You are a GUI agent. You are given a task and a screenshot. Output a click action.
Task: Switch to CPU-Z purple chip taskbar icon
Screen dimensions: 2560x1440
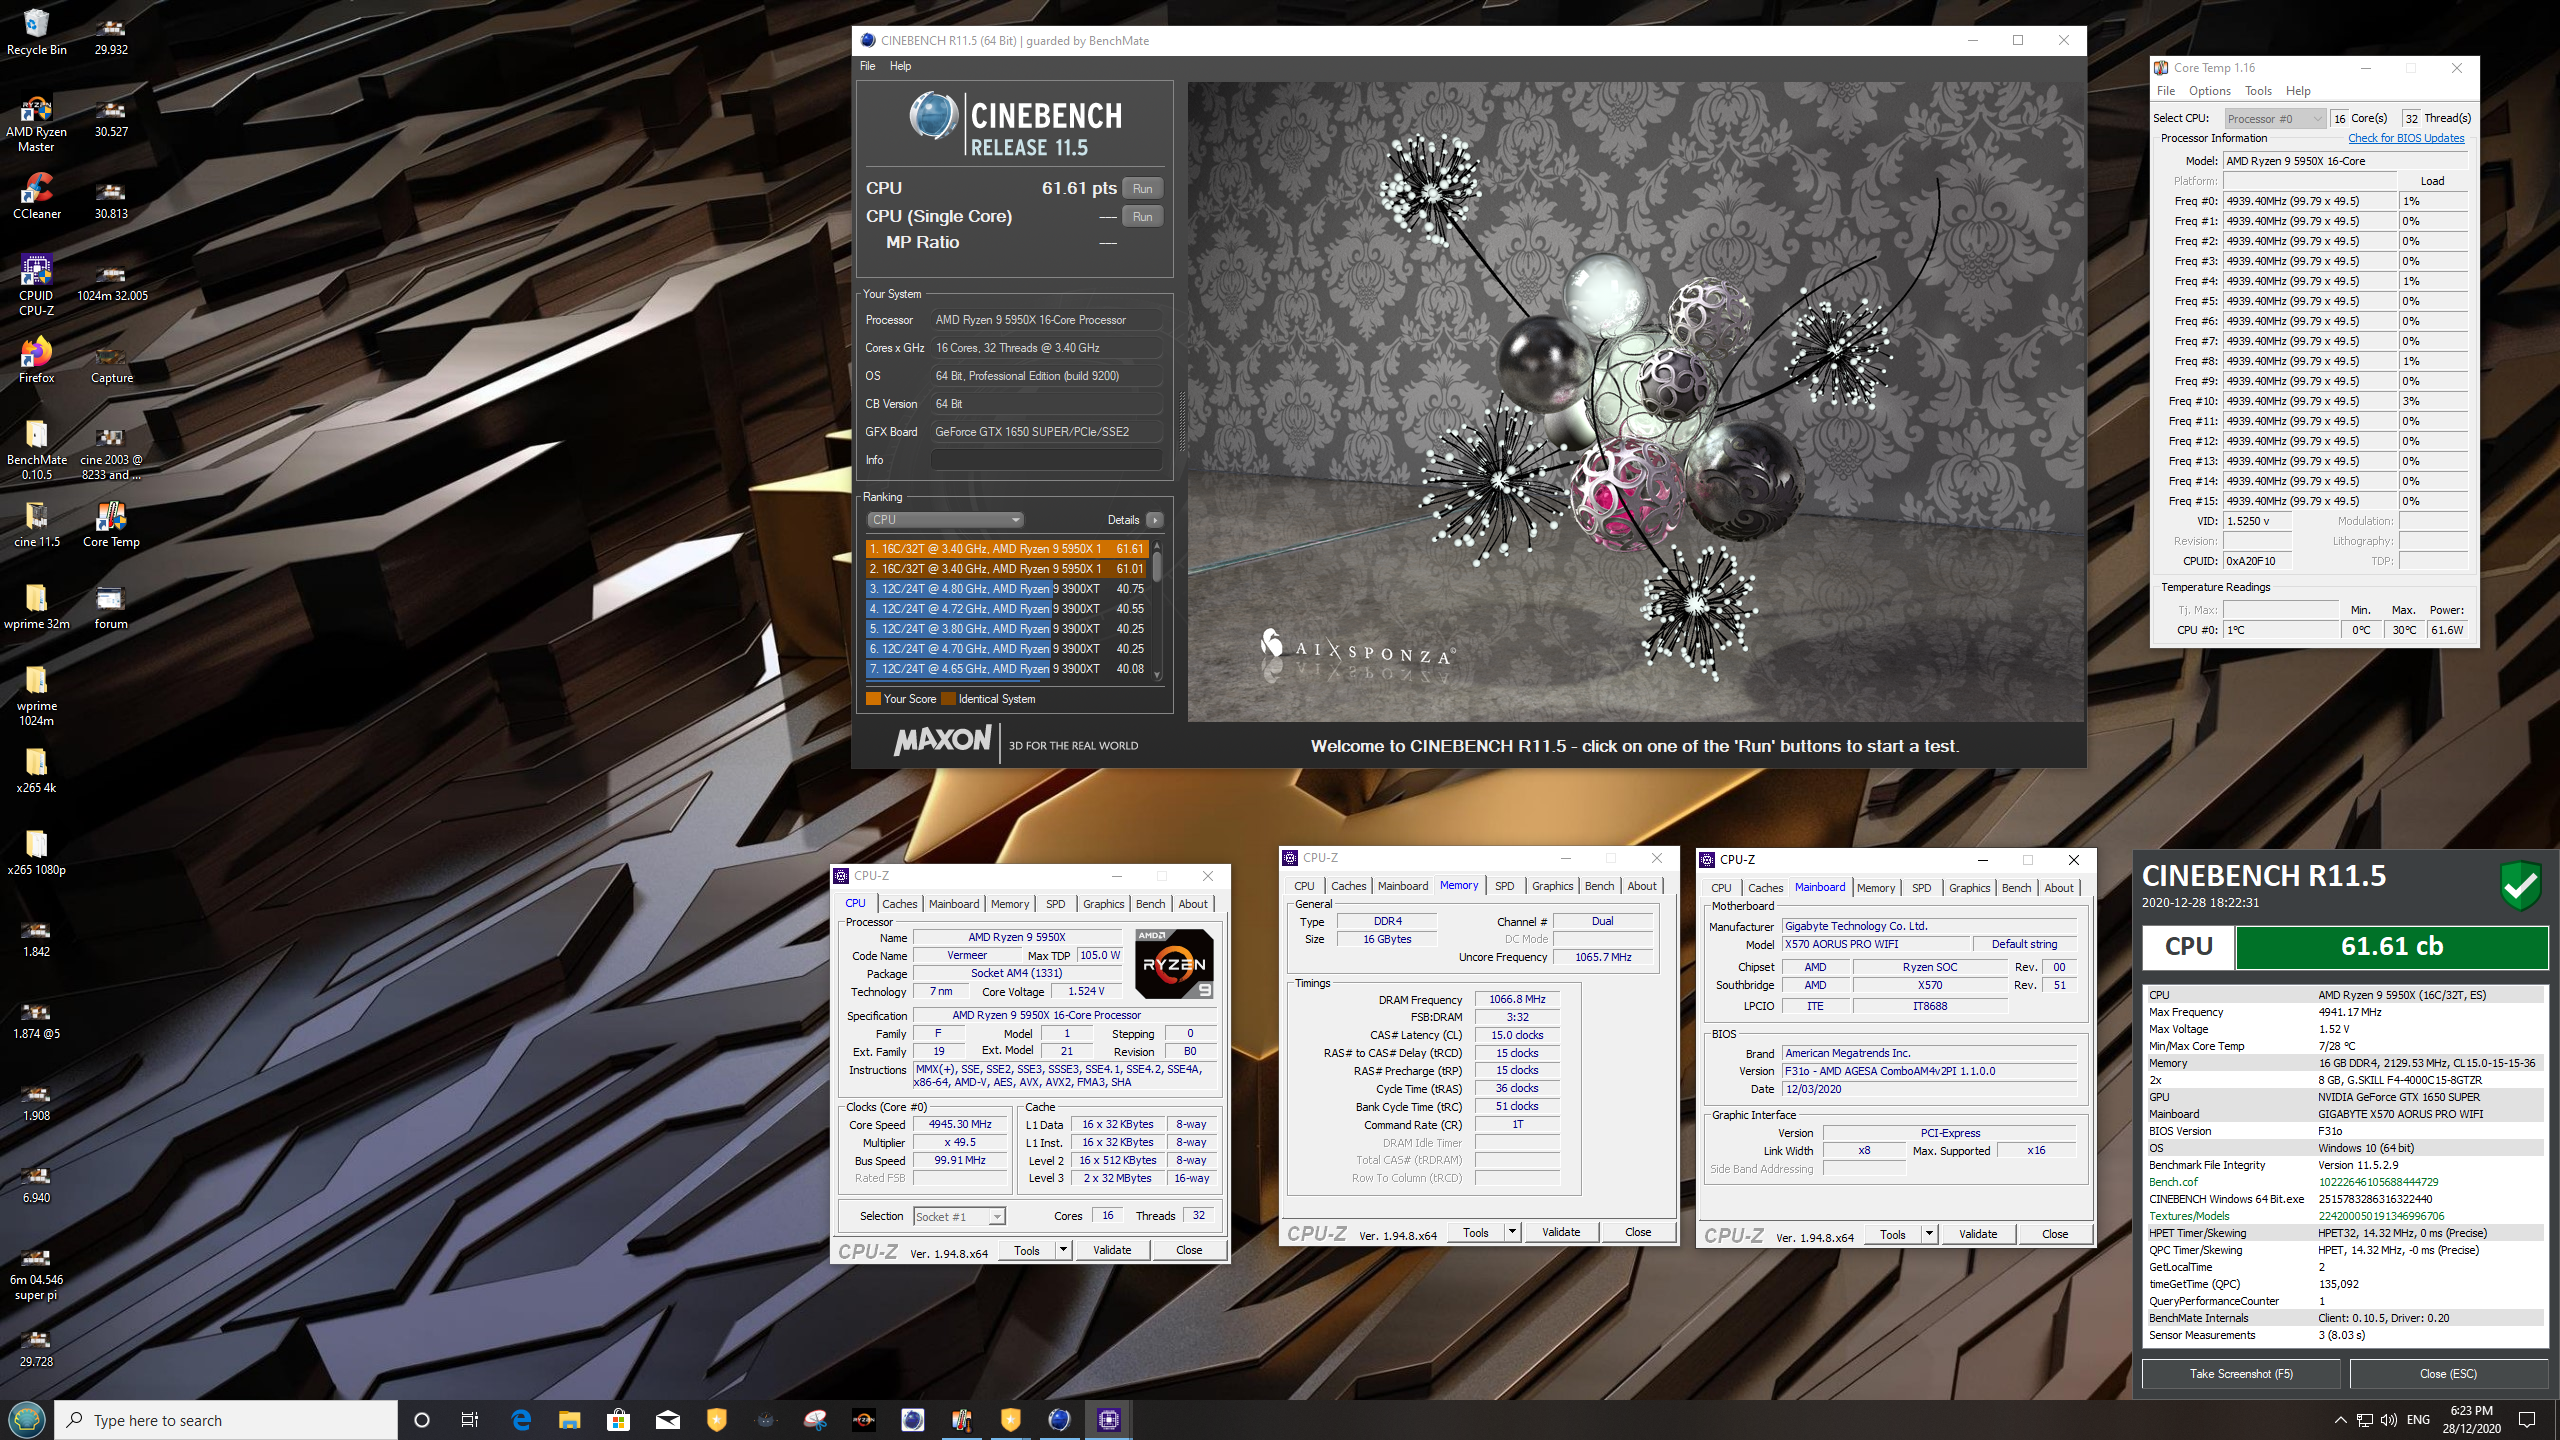pyautogui.click(x=1108, y=1420)
